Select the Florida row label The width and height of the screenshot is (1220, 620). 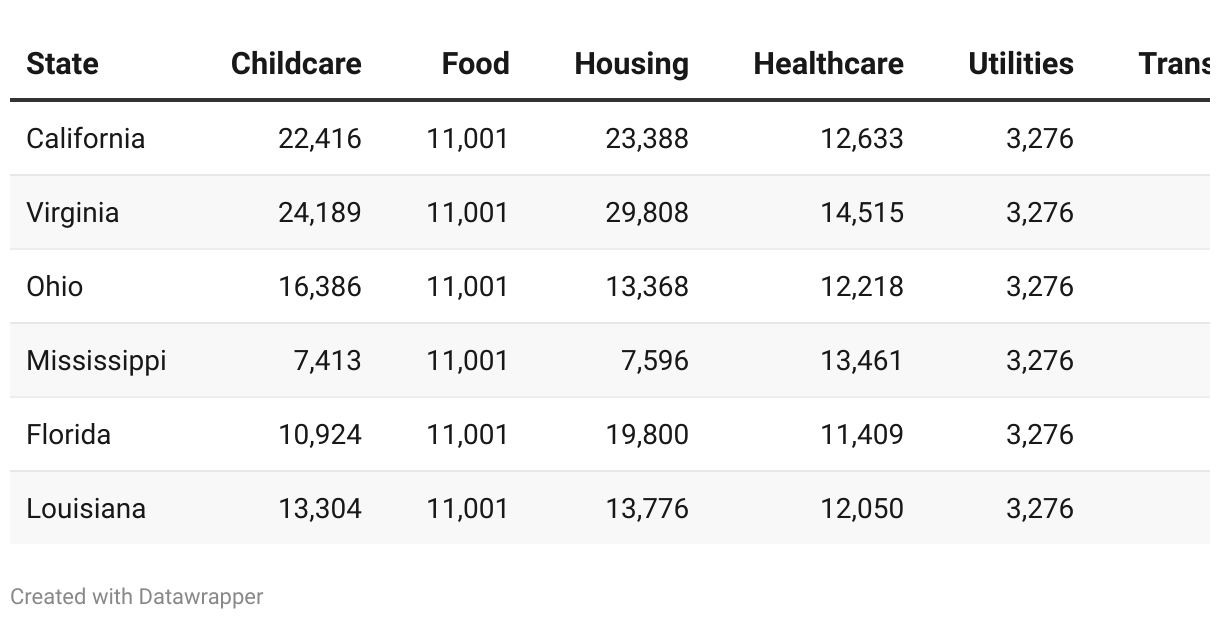(x=68, y=434)
